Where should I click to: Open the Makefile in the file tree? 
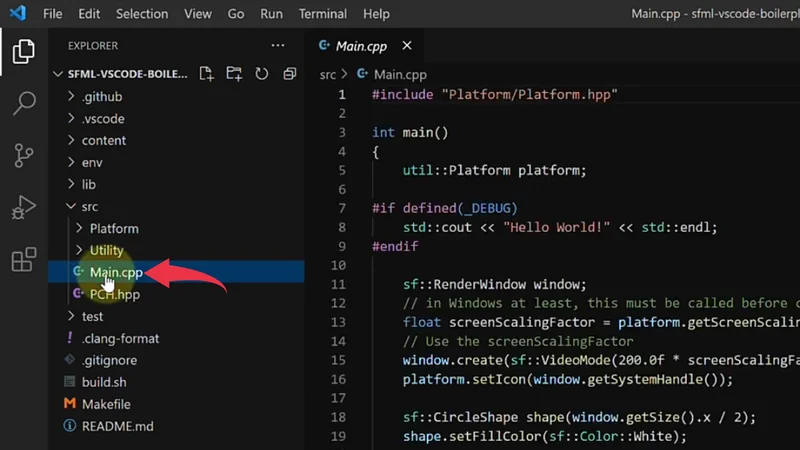pyautogui.click(x=108, y=404)
